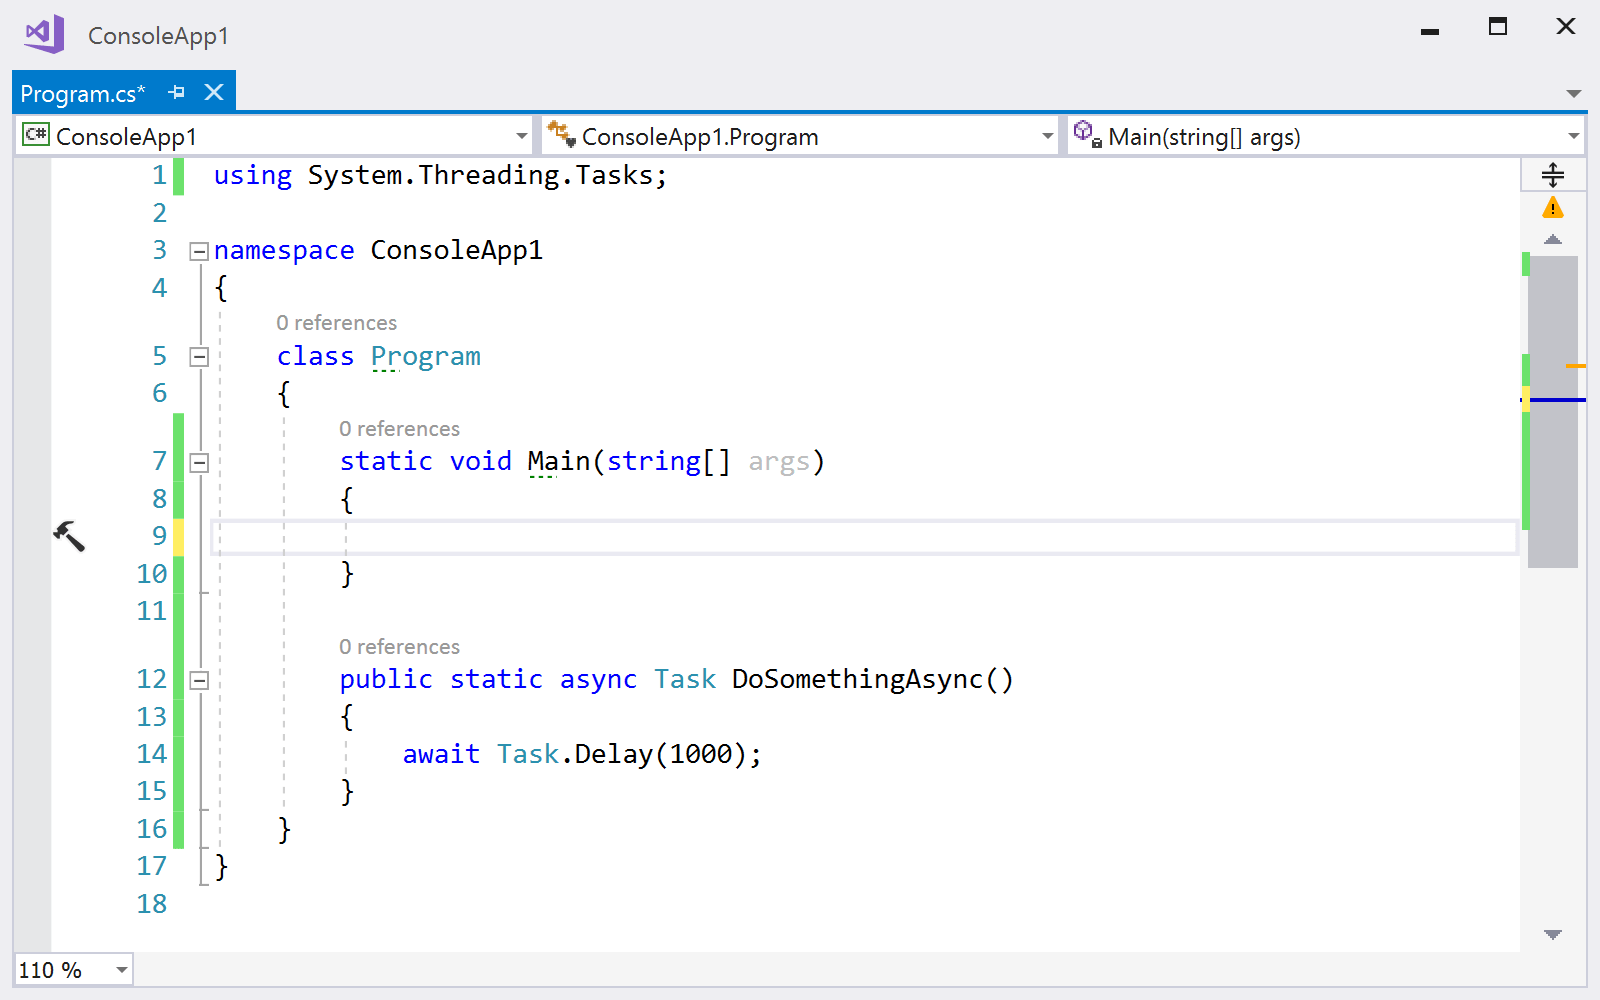
Task: Click the warning triangle indicator above the scrollbar
Action: (x=1552, y=207)
